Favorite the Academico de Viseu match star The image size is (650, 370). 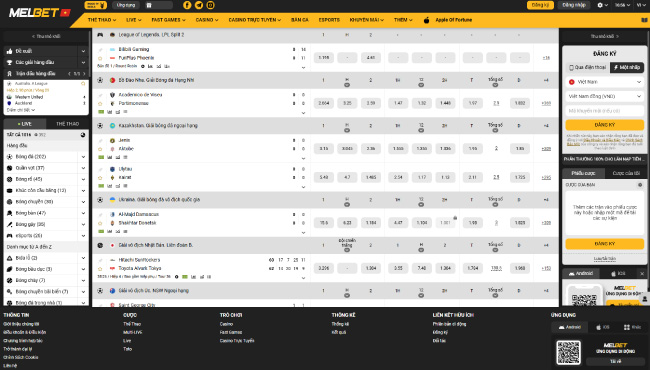100,104
